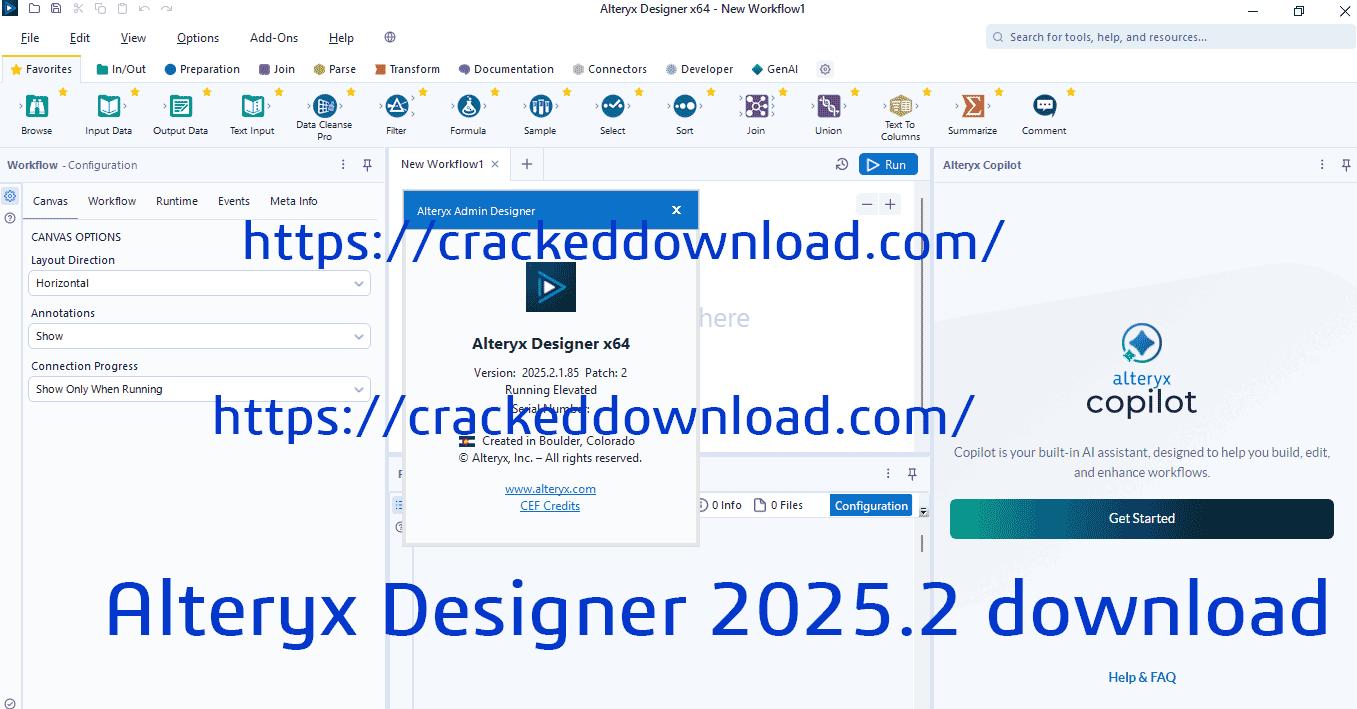Click the Data Cleanse Pro tool
Image resolution: width=1357 pixels, height=709 pixels.
point(324,107)
